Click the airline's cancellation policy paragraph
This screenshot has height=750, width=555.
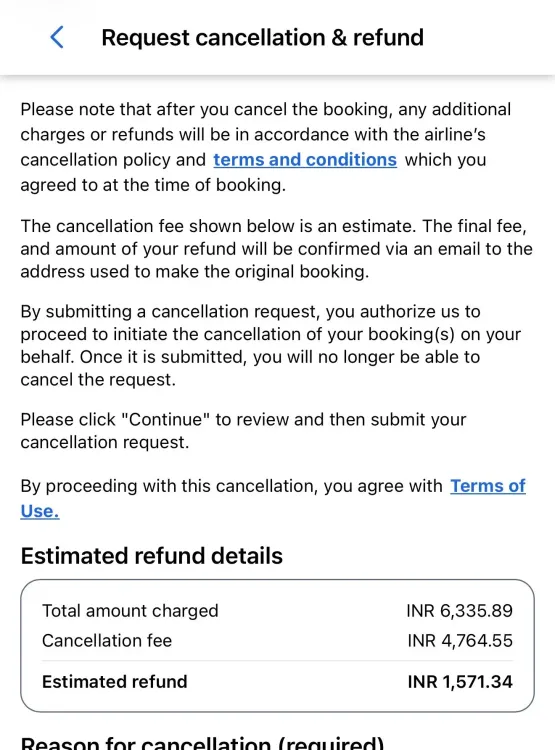pos(266,147)
